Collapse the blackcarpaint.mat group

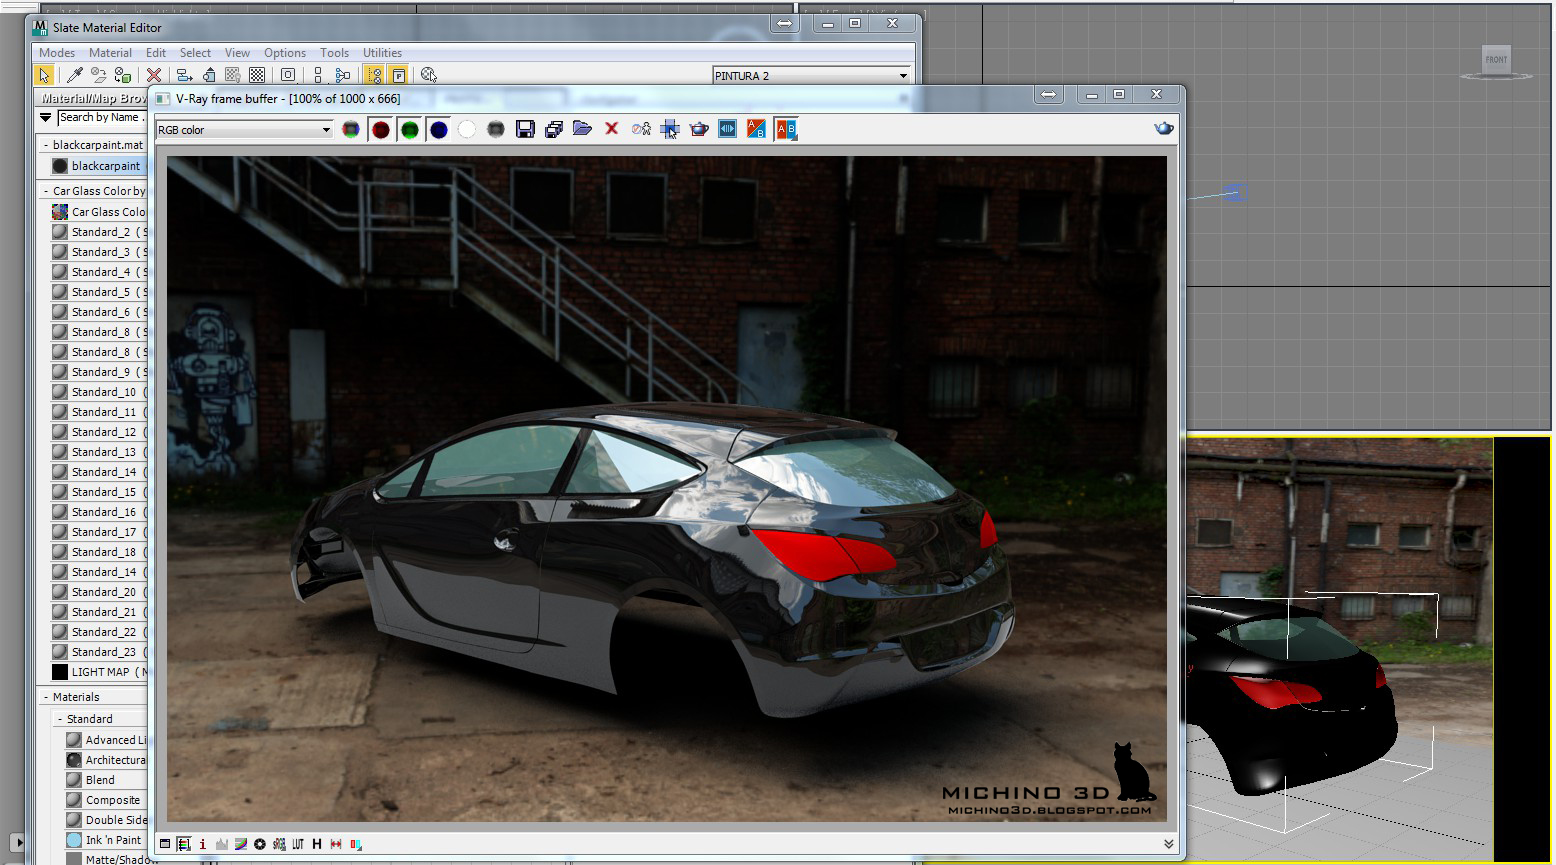(46, 145)
